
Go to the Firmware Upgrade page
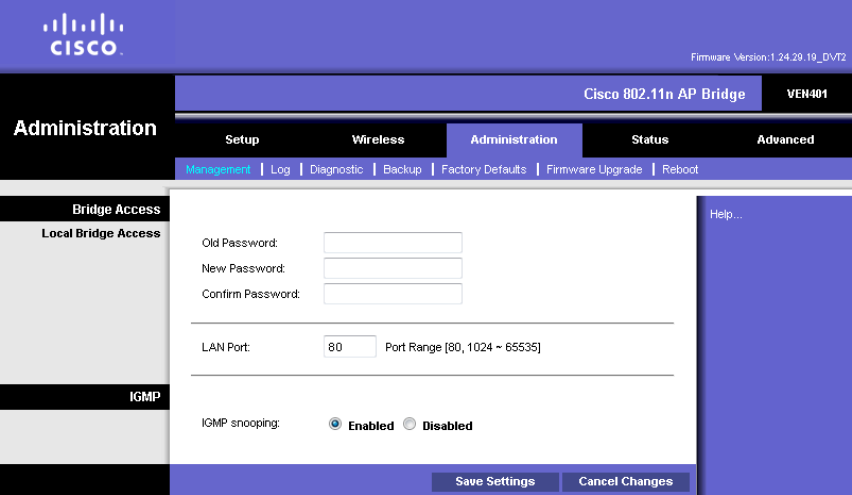pyautogui.click(x=594, y=170)
